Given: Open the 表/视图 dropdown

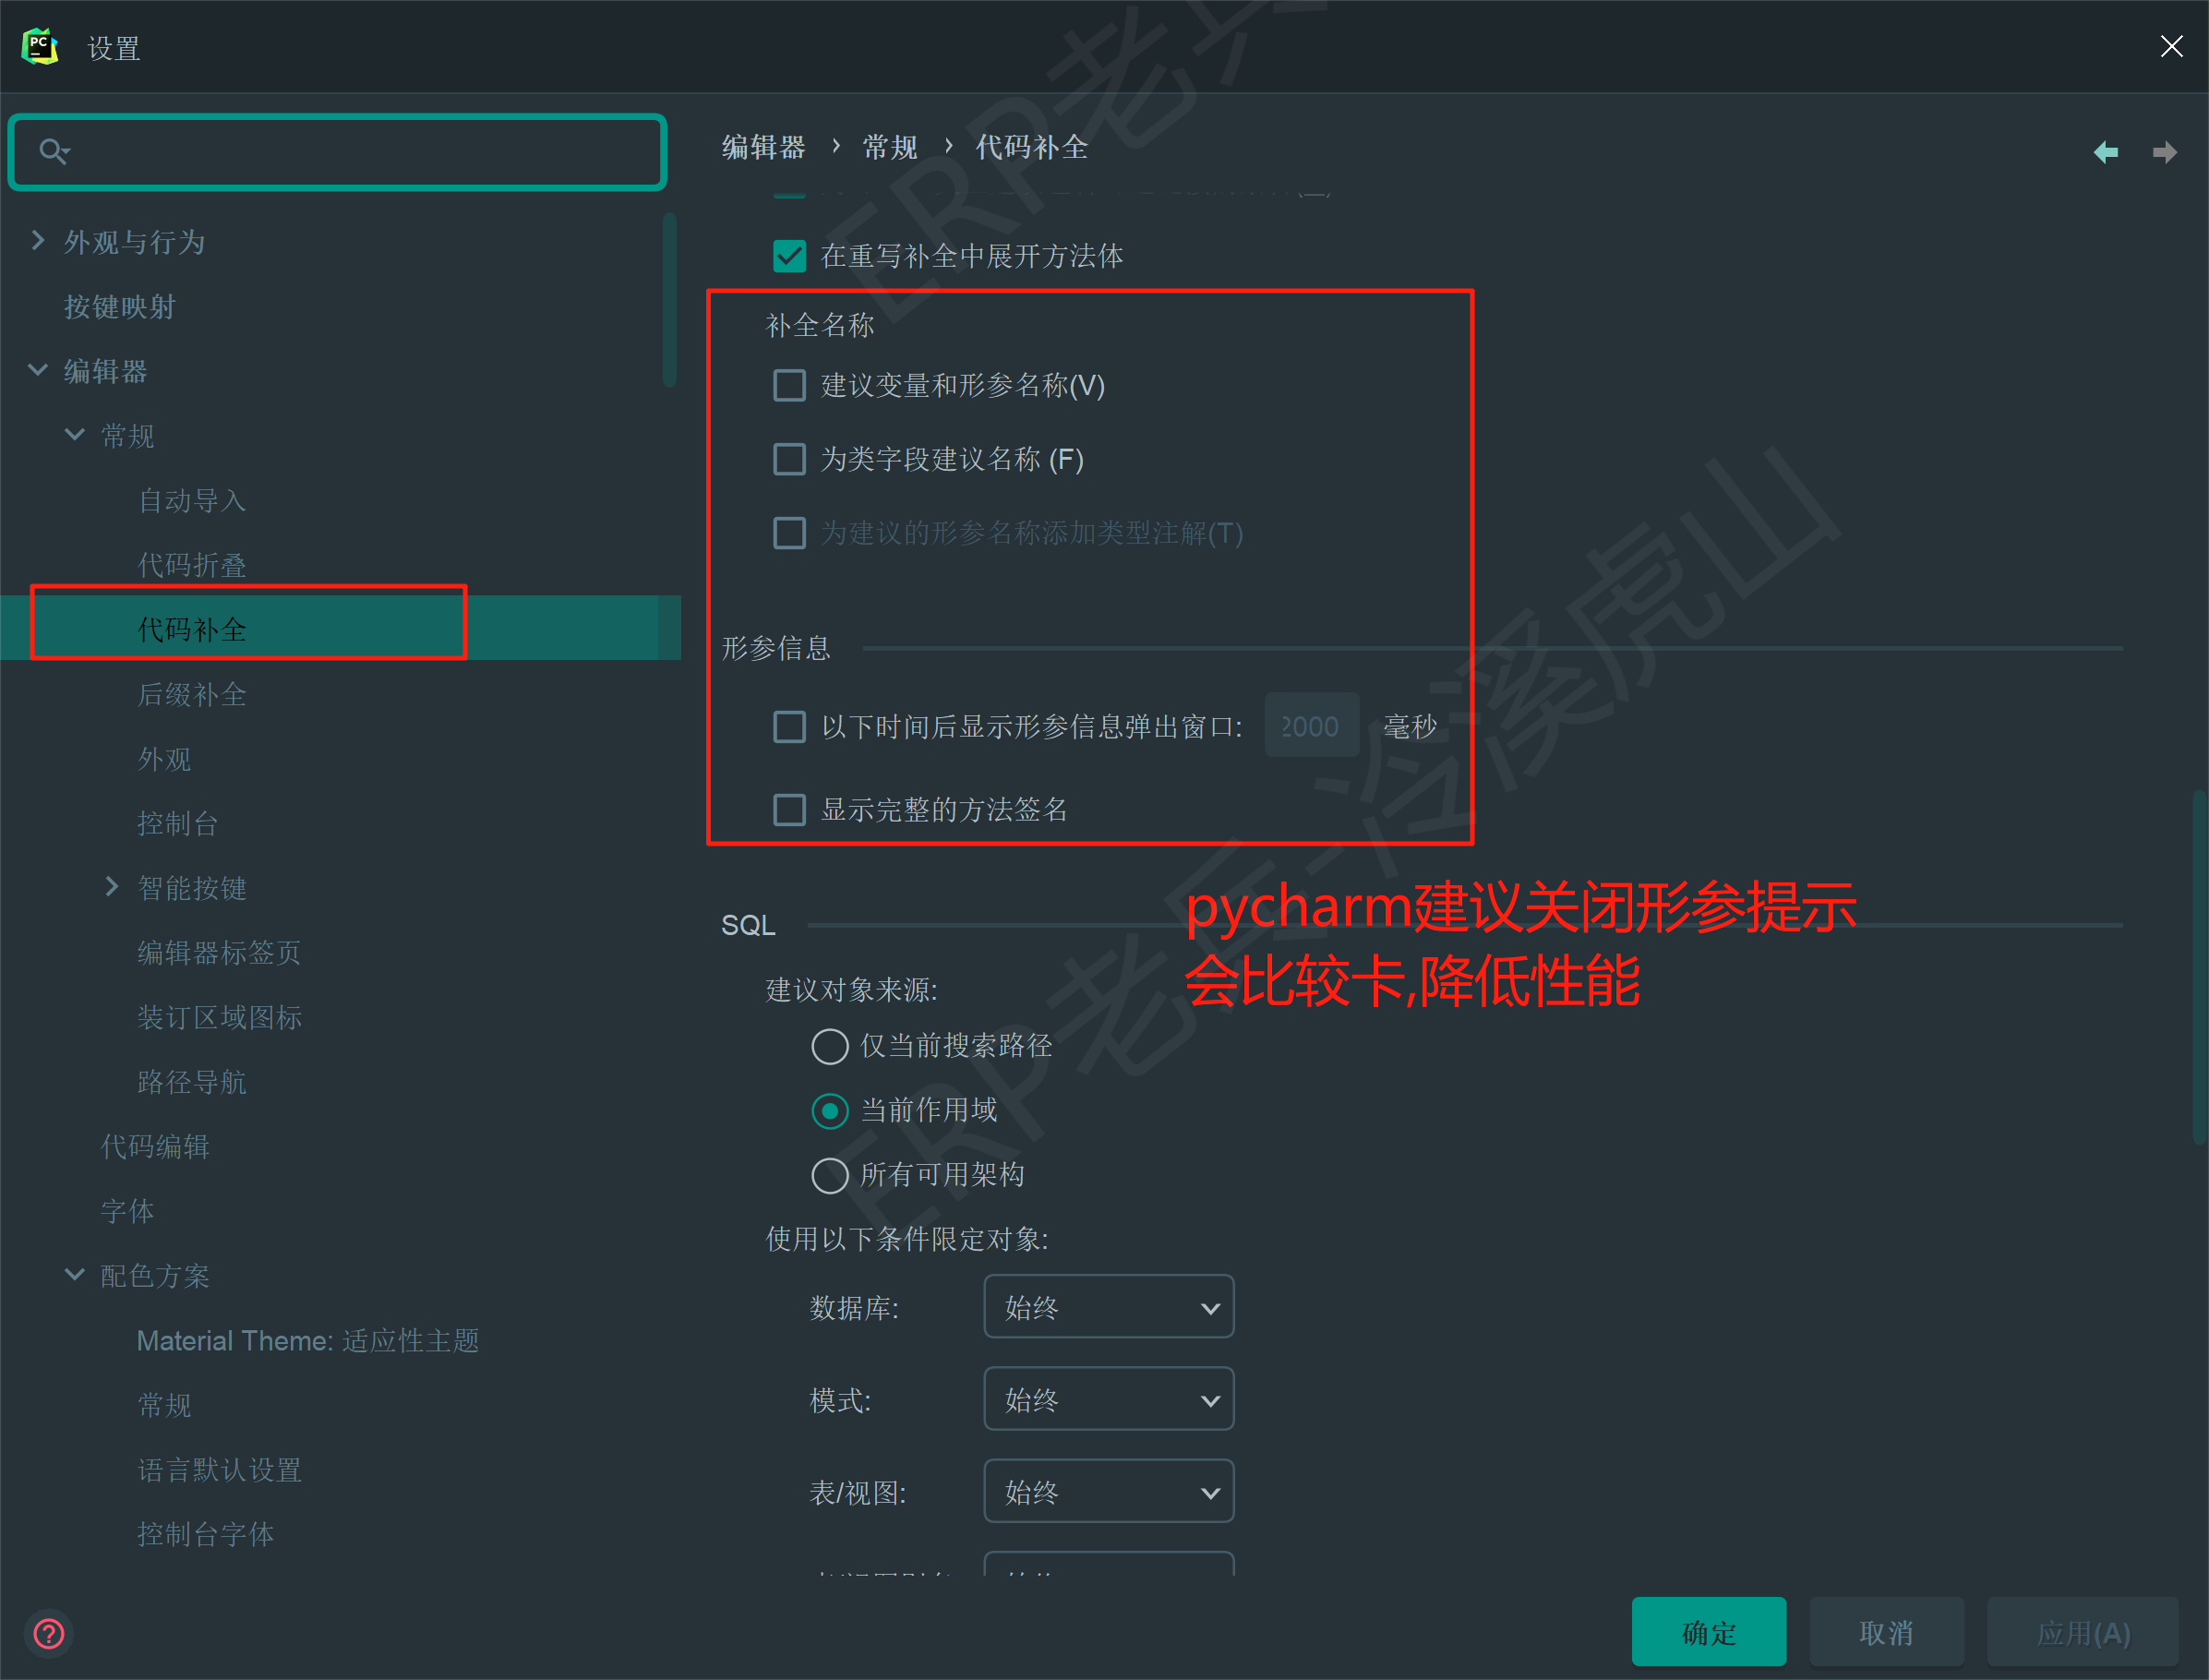Looking at the screenshot, I should [1108, 1492].
